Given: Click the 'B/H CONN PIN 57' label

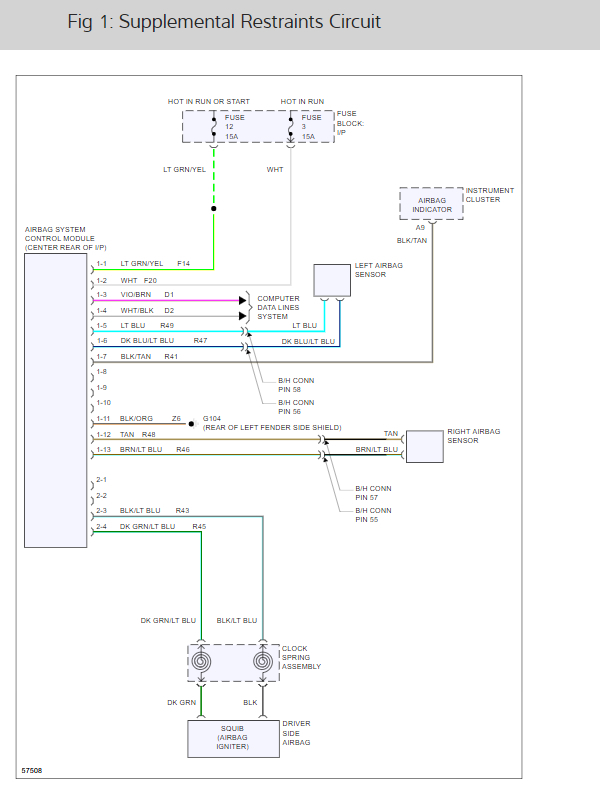Looking at the screenshot, I should 374,493.
